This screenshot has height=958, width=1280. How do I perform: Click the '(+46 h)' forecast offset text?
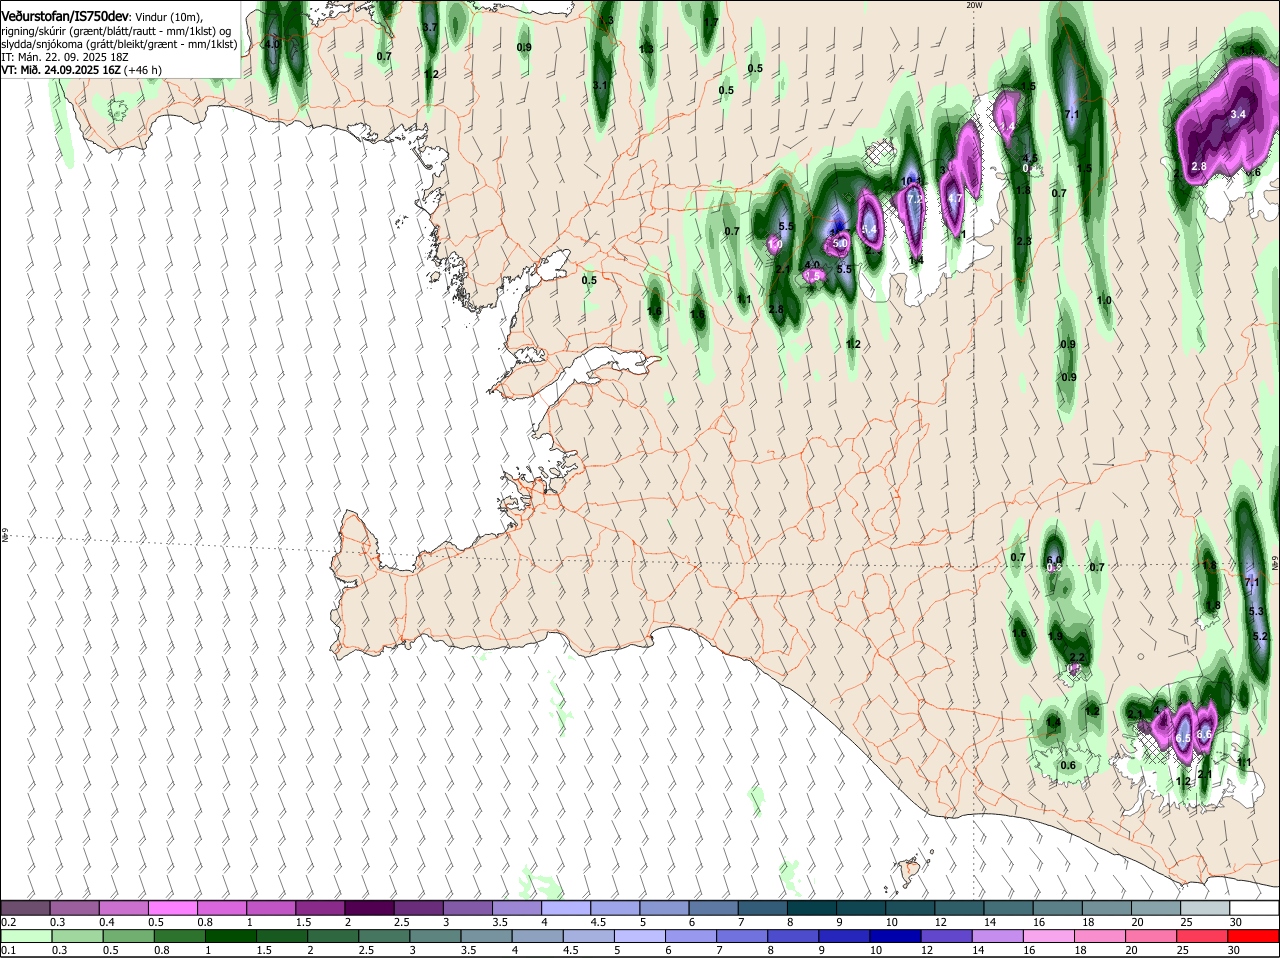coord(144,70)
